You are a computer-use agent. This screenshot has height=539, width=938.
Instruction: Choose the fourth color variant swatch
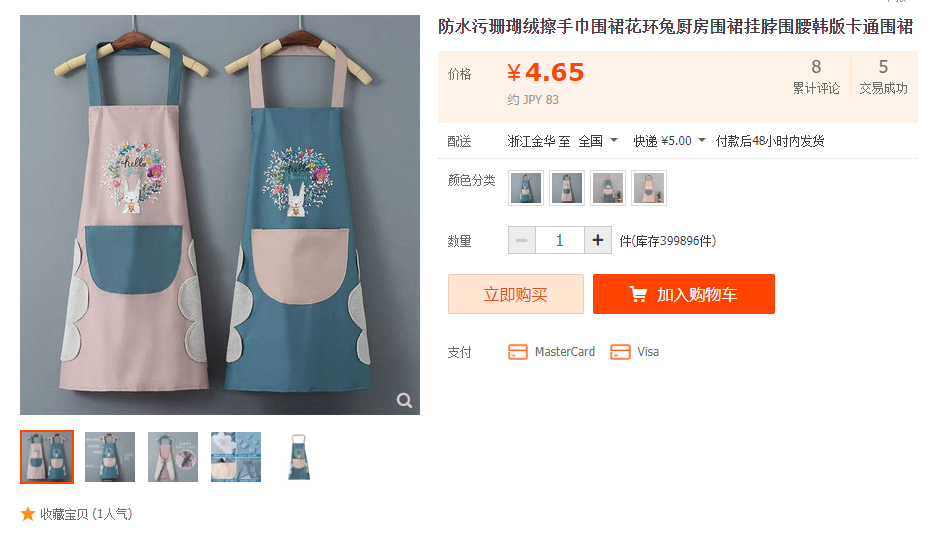pos(649,188)
